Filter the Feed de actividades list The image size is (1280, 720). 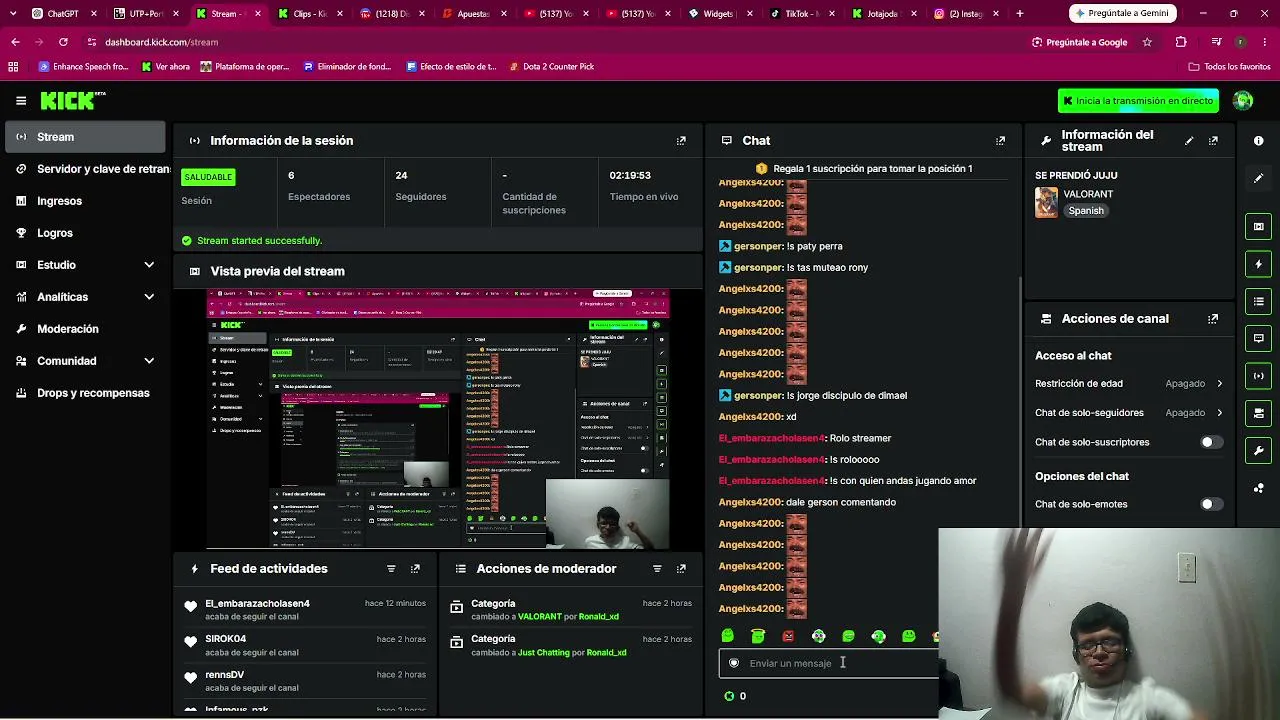(x=391, y=569)
